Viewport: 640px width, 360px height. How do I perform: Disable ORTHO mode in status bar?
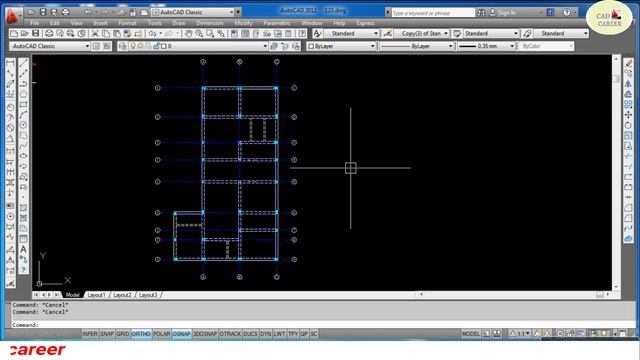coord(141,334)
